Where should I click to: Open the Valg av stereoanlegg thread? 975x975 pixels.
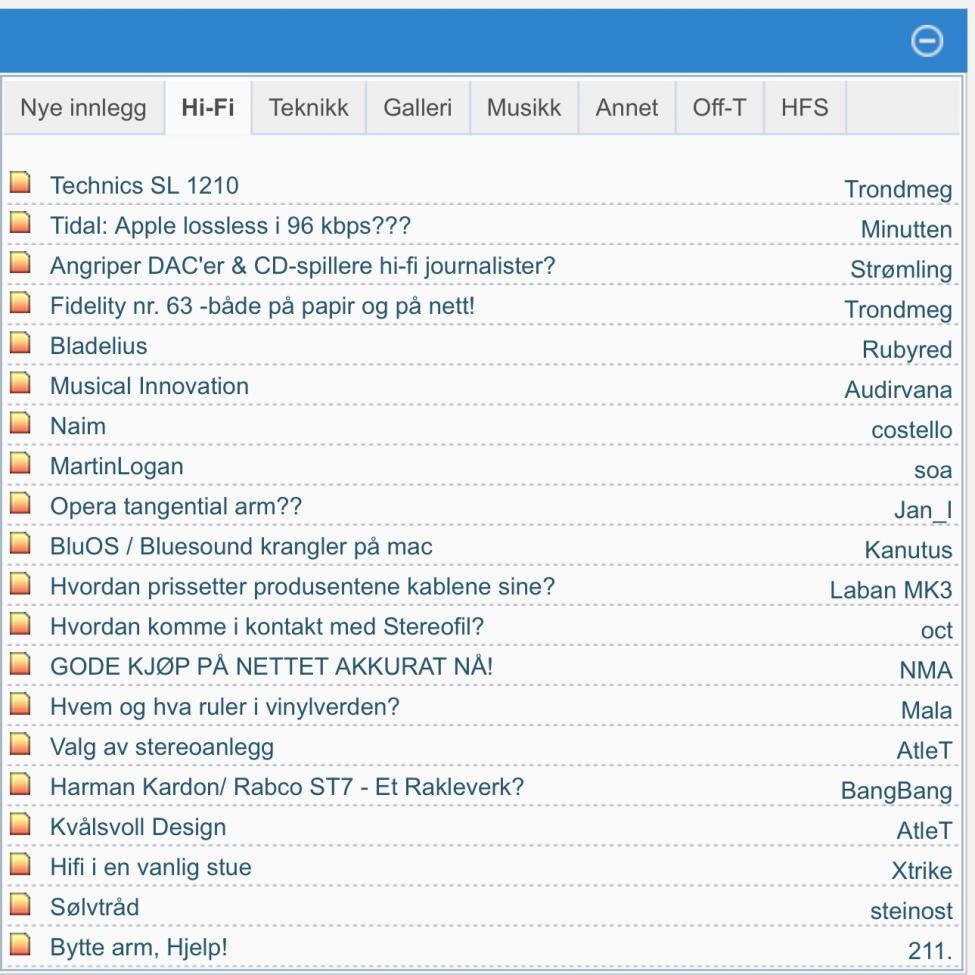tap(162, 747)
